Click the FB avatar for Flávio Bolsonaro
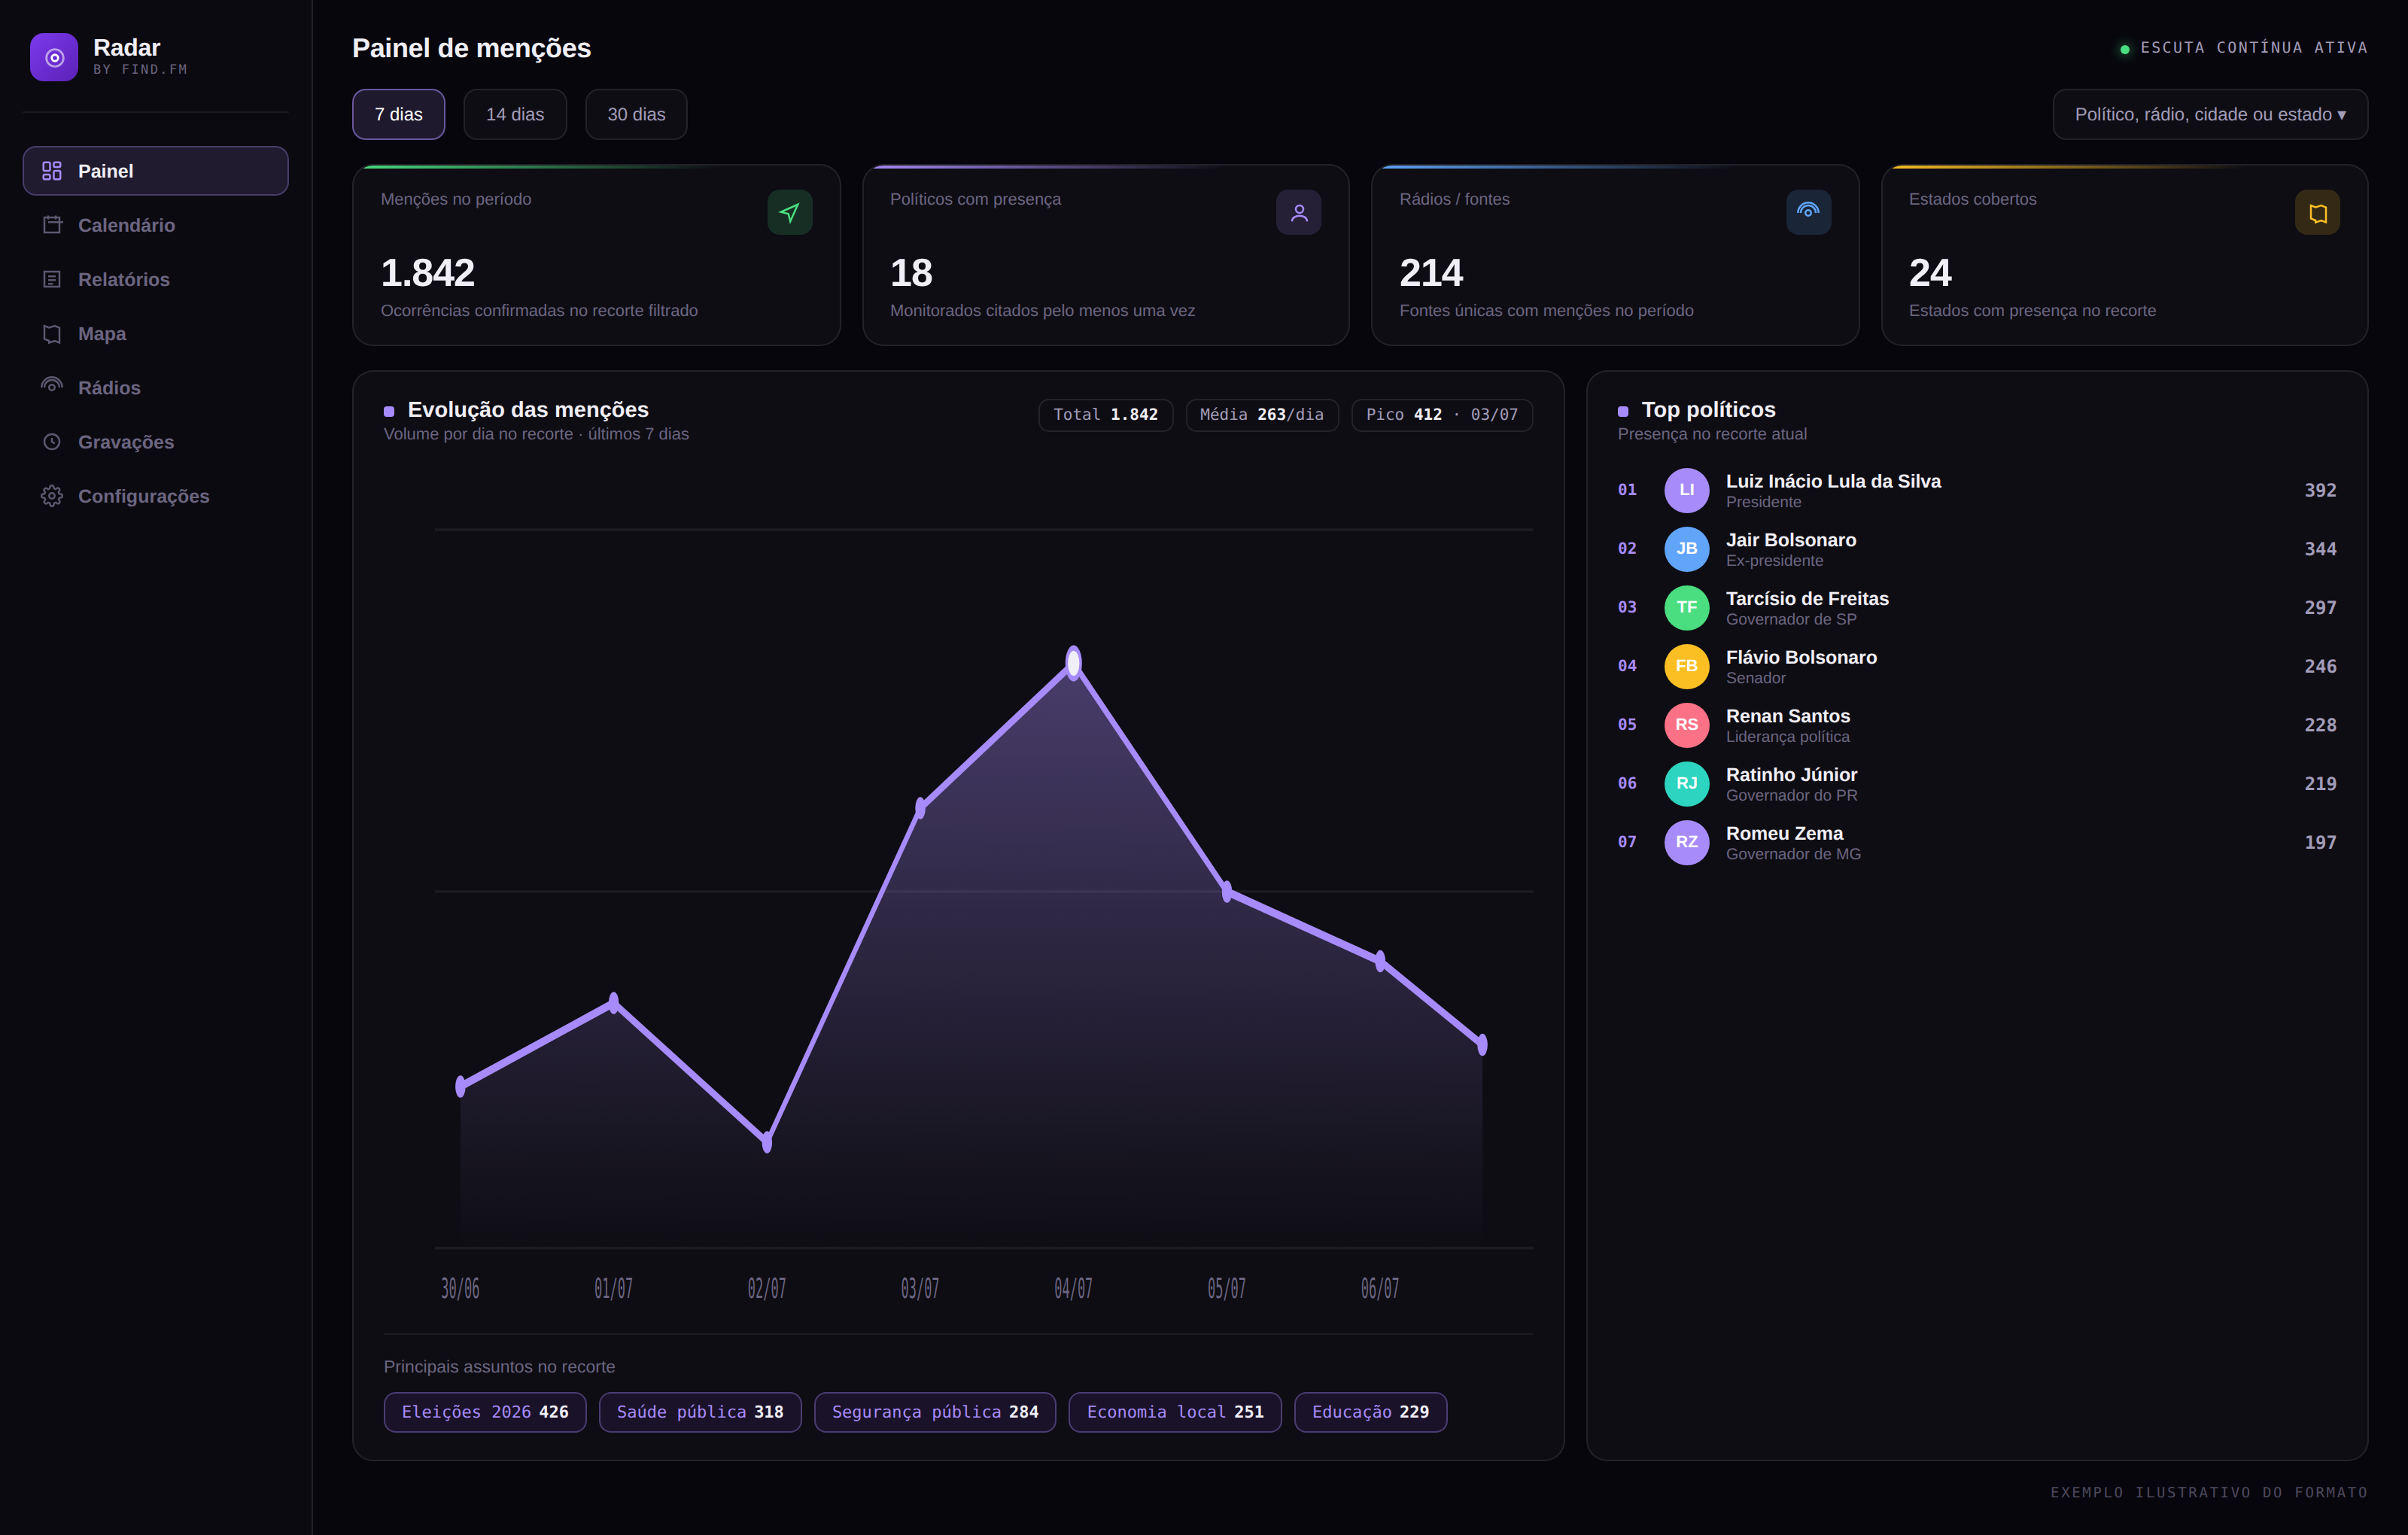This screenshot has height=1535, width=2408. [1686, 666]
